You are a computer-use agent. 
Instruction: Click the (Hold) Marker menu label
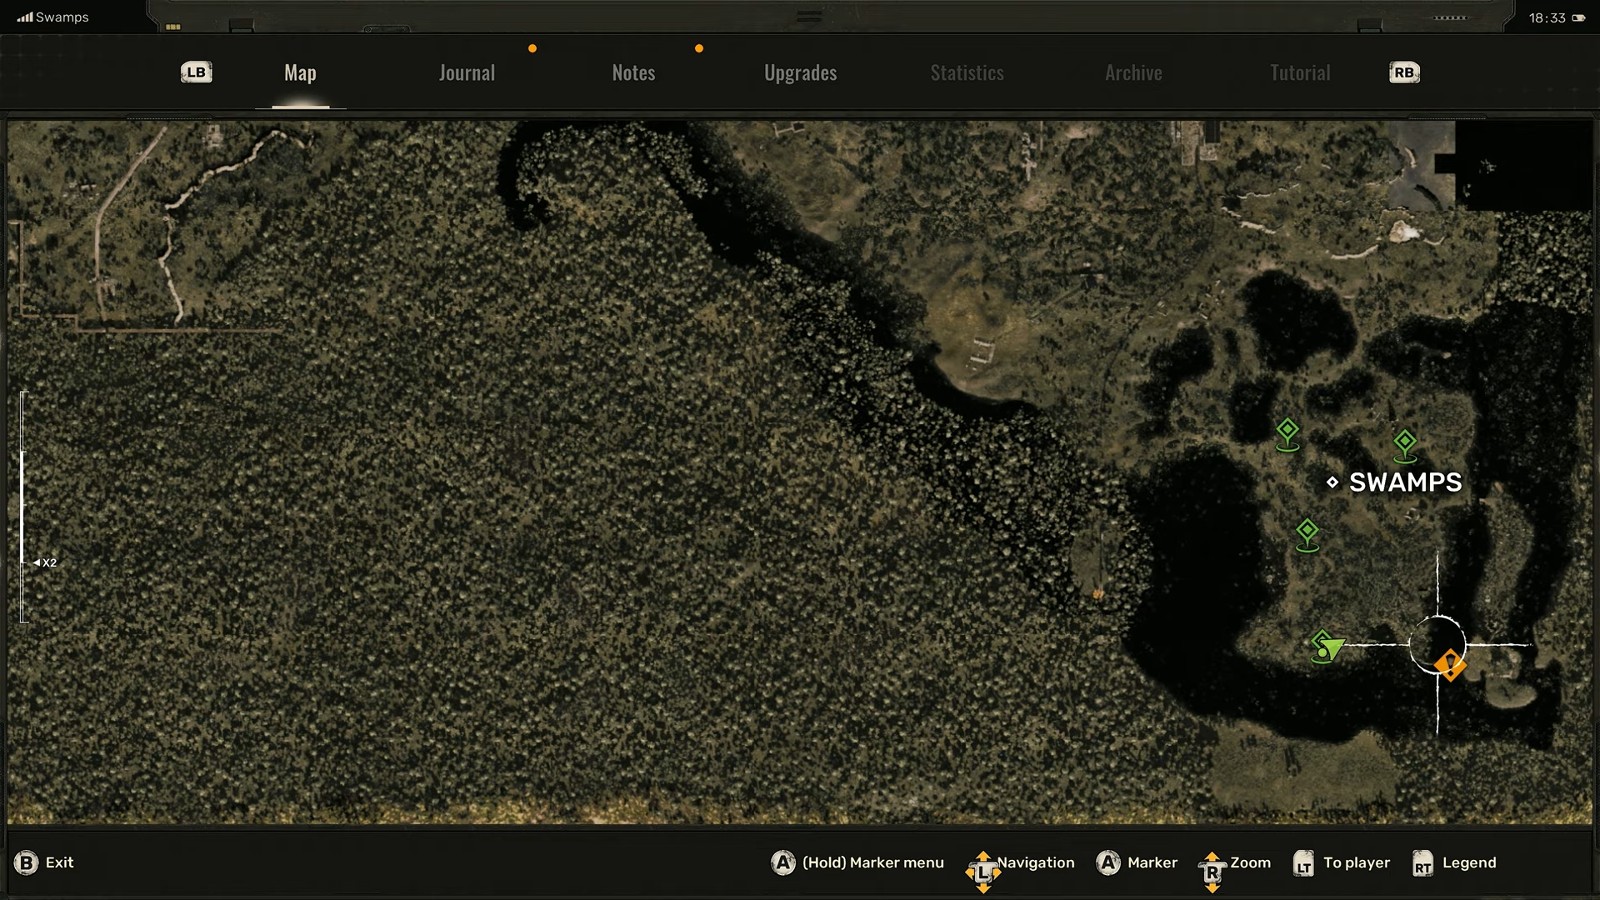873,862
